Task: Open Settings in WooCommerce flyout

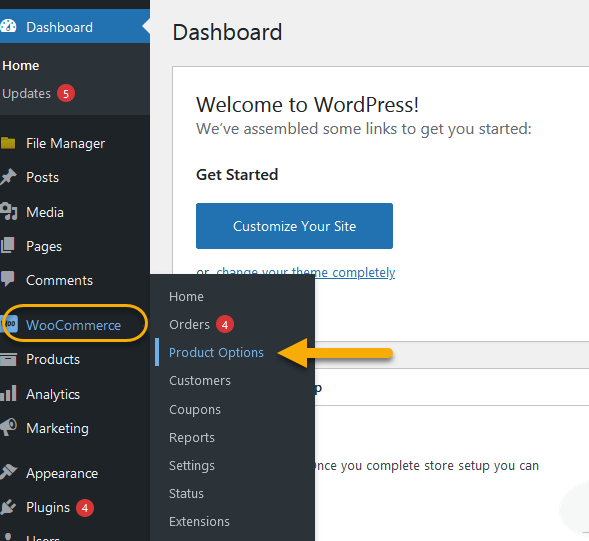Action: [192, 465]
